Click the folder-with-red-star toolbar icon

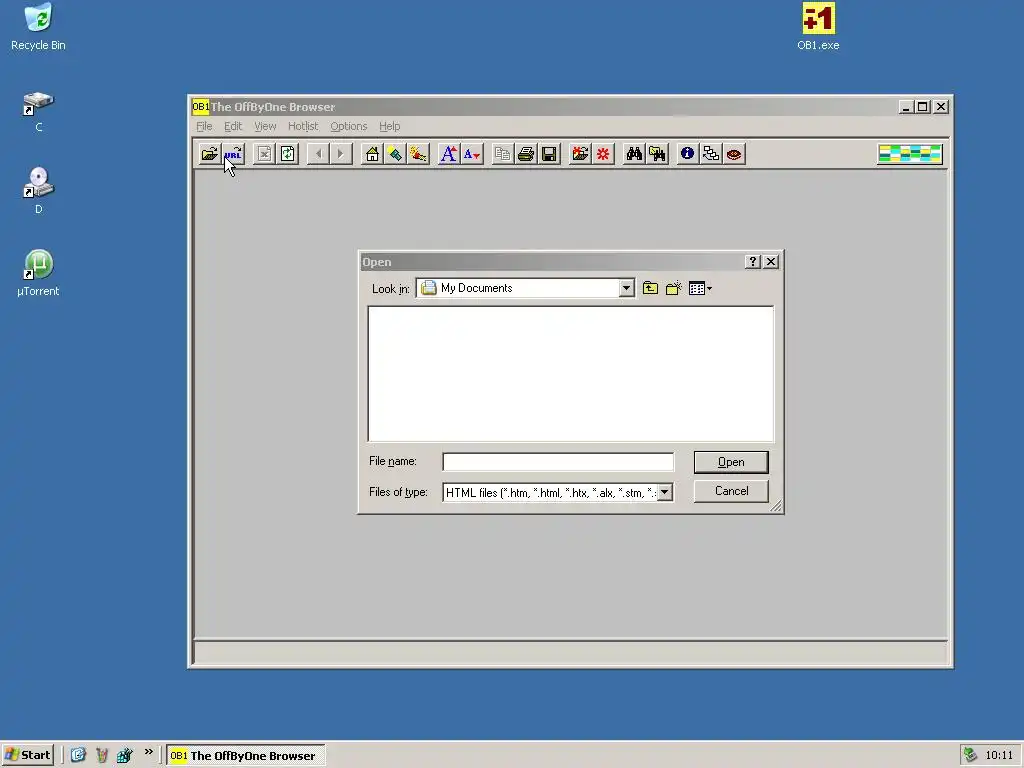[x=580, y=154]
